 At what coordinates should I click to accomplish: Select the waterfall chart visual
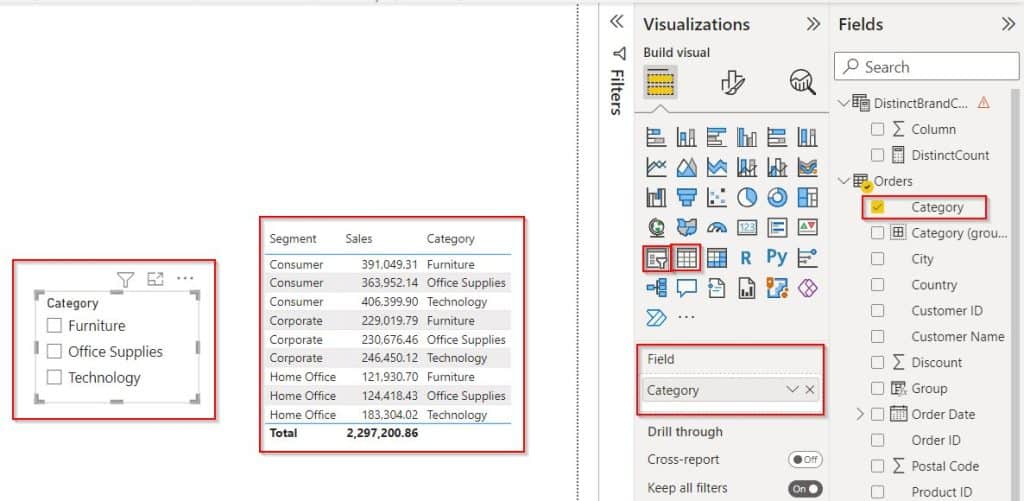[x=656, y=197]
